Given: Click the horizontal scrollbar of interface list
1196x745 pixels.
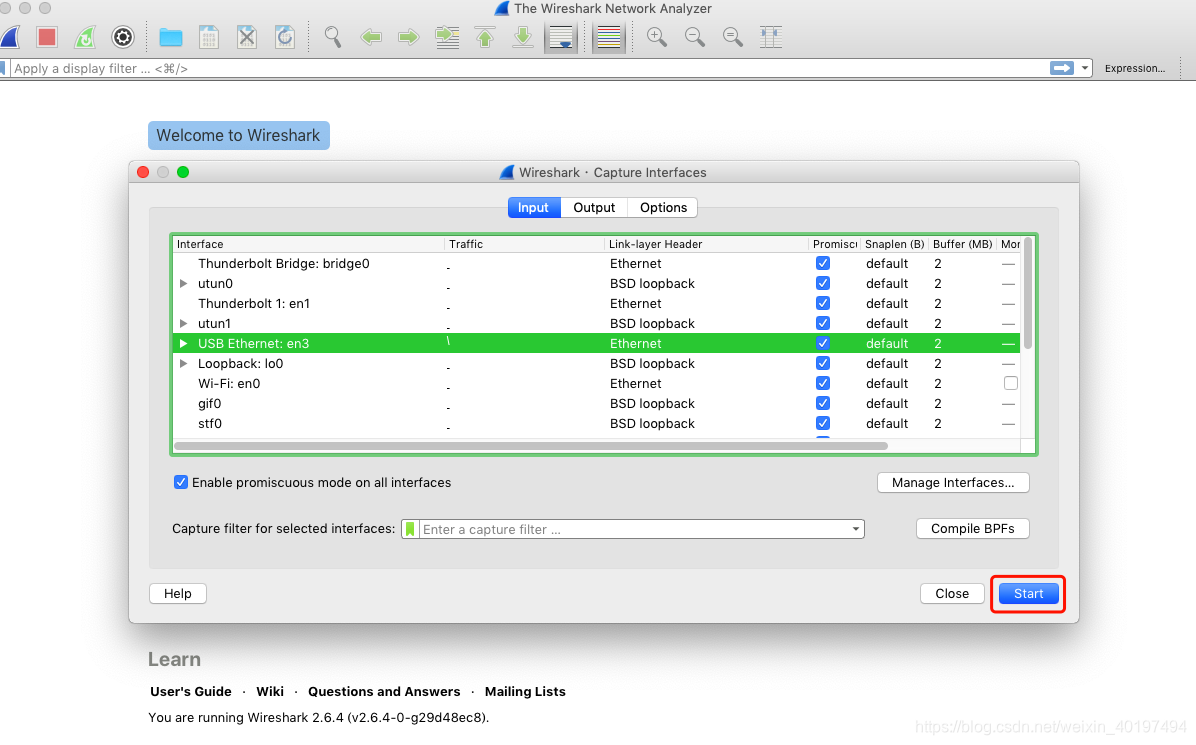Looking at the screenshot, I should (x=531, y=445).
